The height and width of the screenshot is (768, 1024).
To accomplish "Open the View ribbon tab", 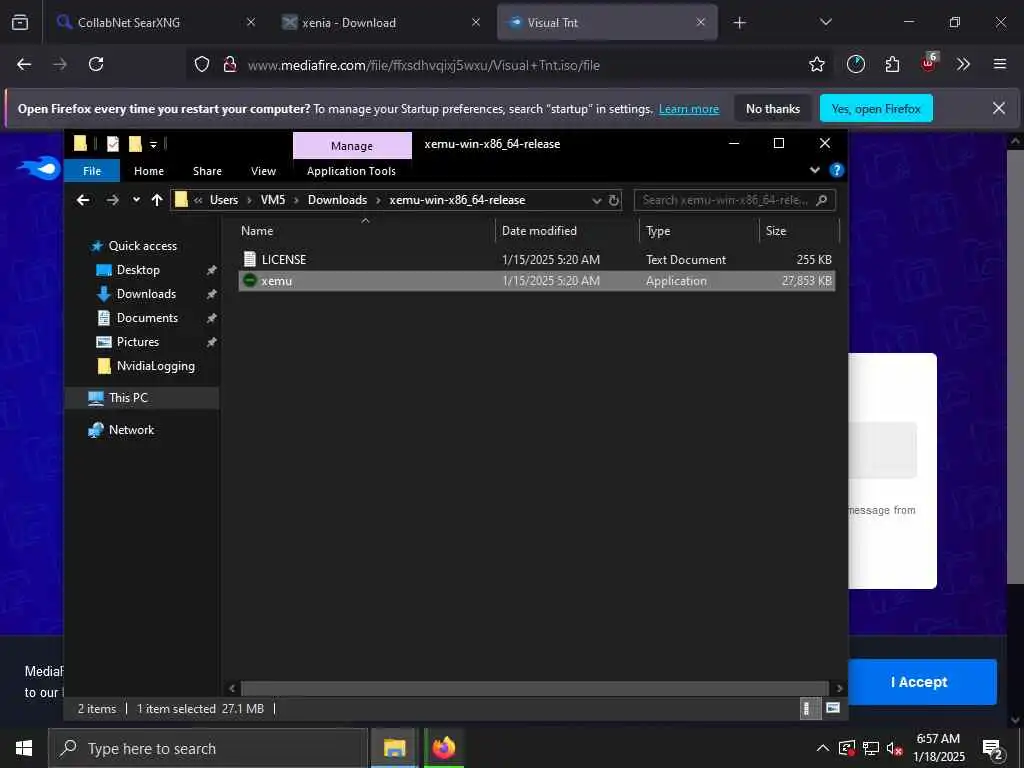I will click(x=263, y=171).
